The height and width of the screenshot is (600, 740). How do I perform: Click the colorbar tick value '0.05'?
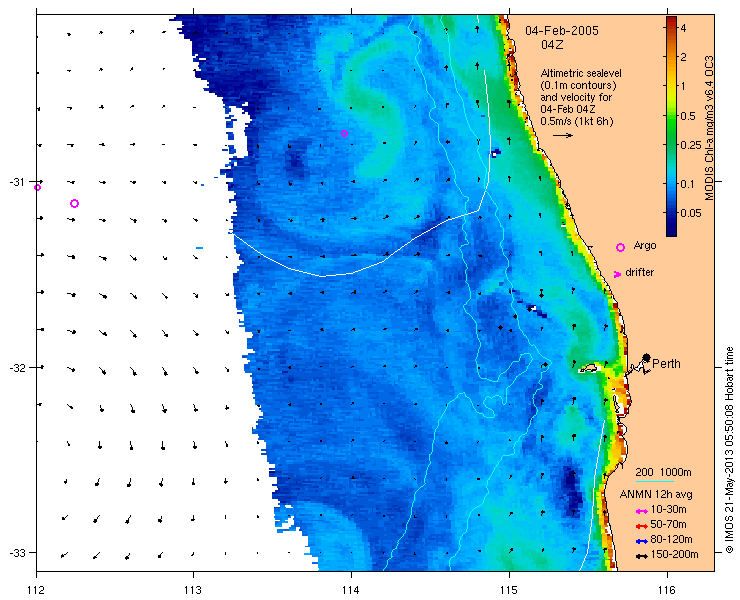692,213
